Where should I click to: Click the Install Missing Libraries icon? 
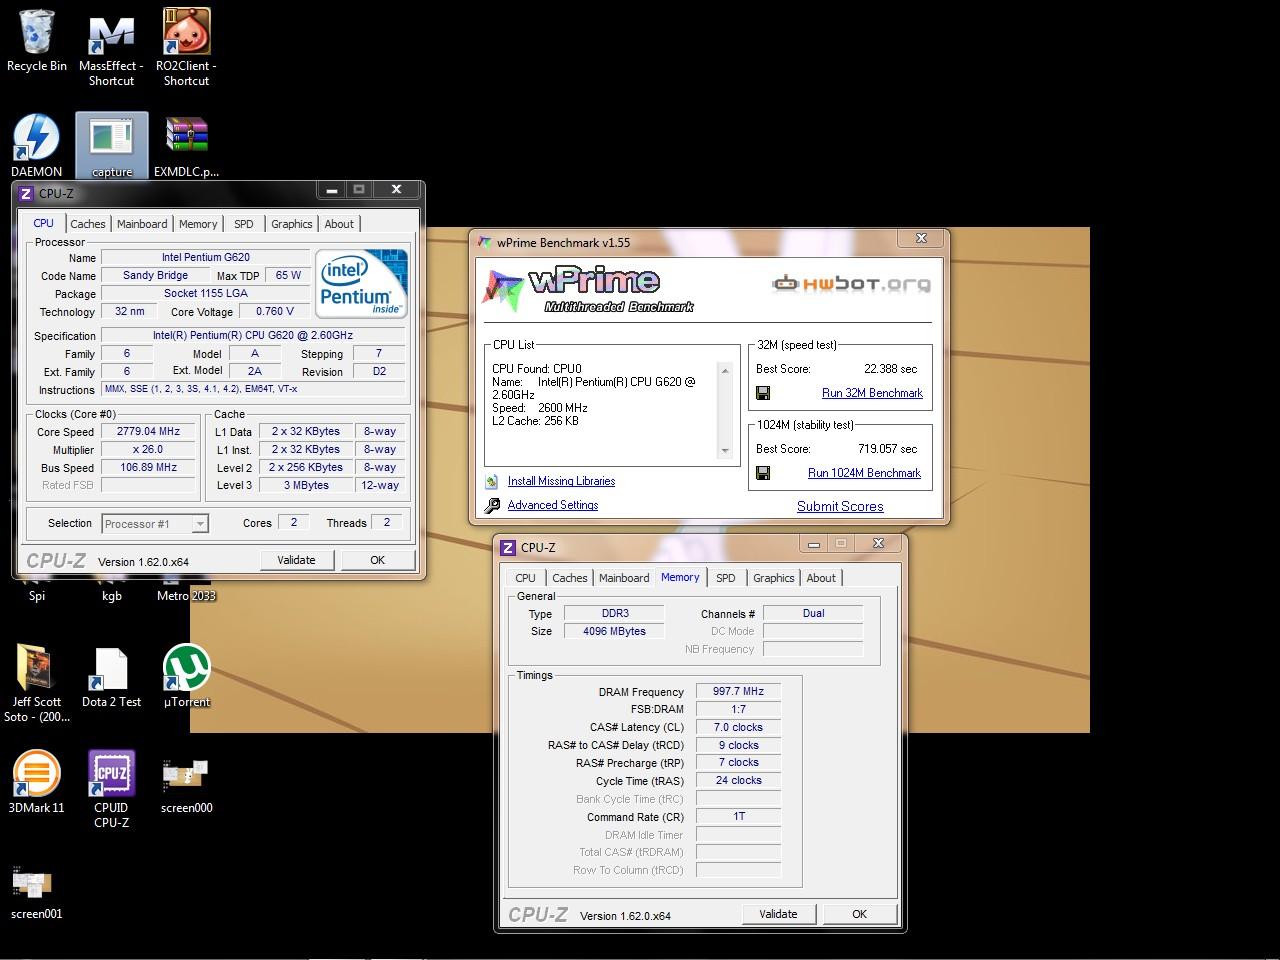(492, 481)
